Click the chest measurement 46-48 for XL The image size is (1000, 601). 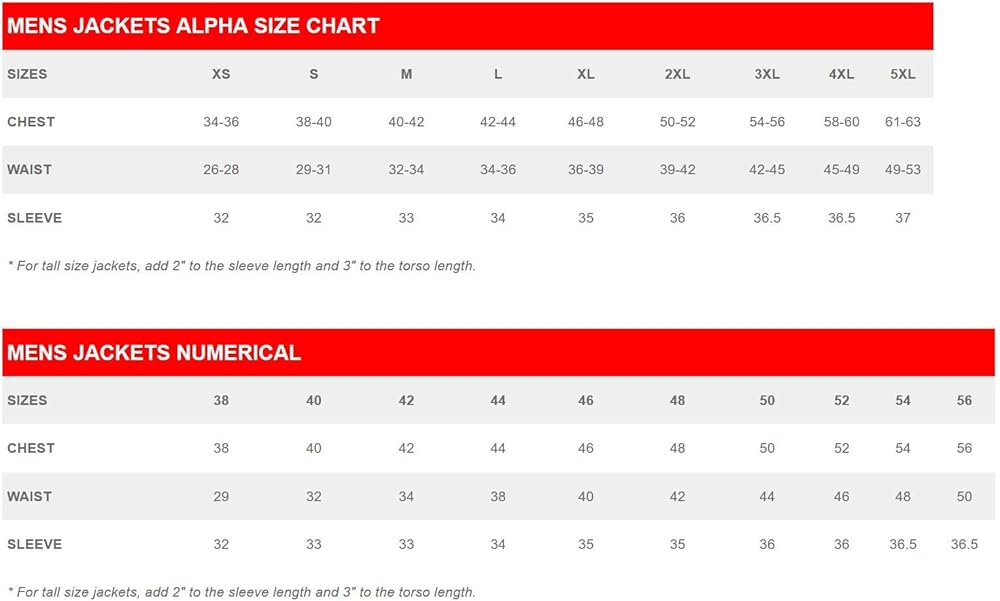tap(586, 122)
